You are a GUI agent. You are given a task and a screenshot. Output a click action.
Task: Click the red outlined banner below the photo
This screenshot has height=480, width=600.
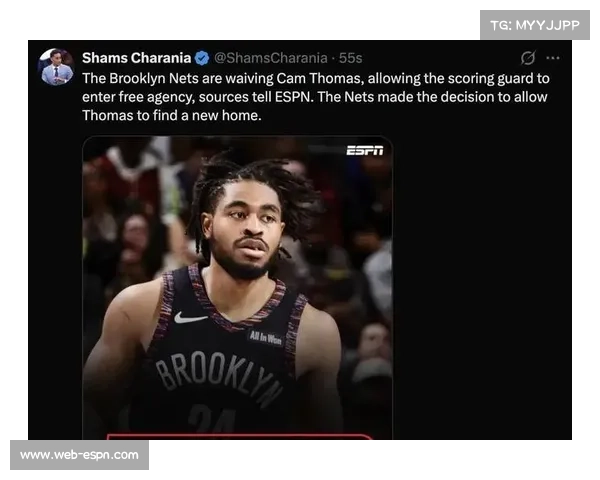(239, 437)
